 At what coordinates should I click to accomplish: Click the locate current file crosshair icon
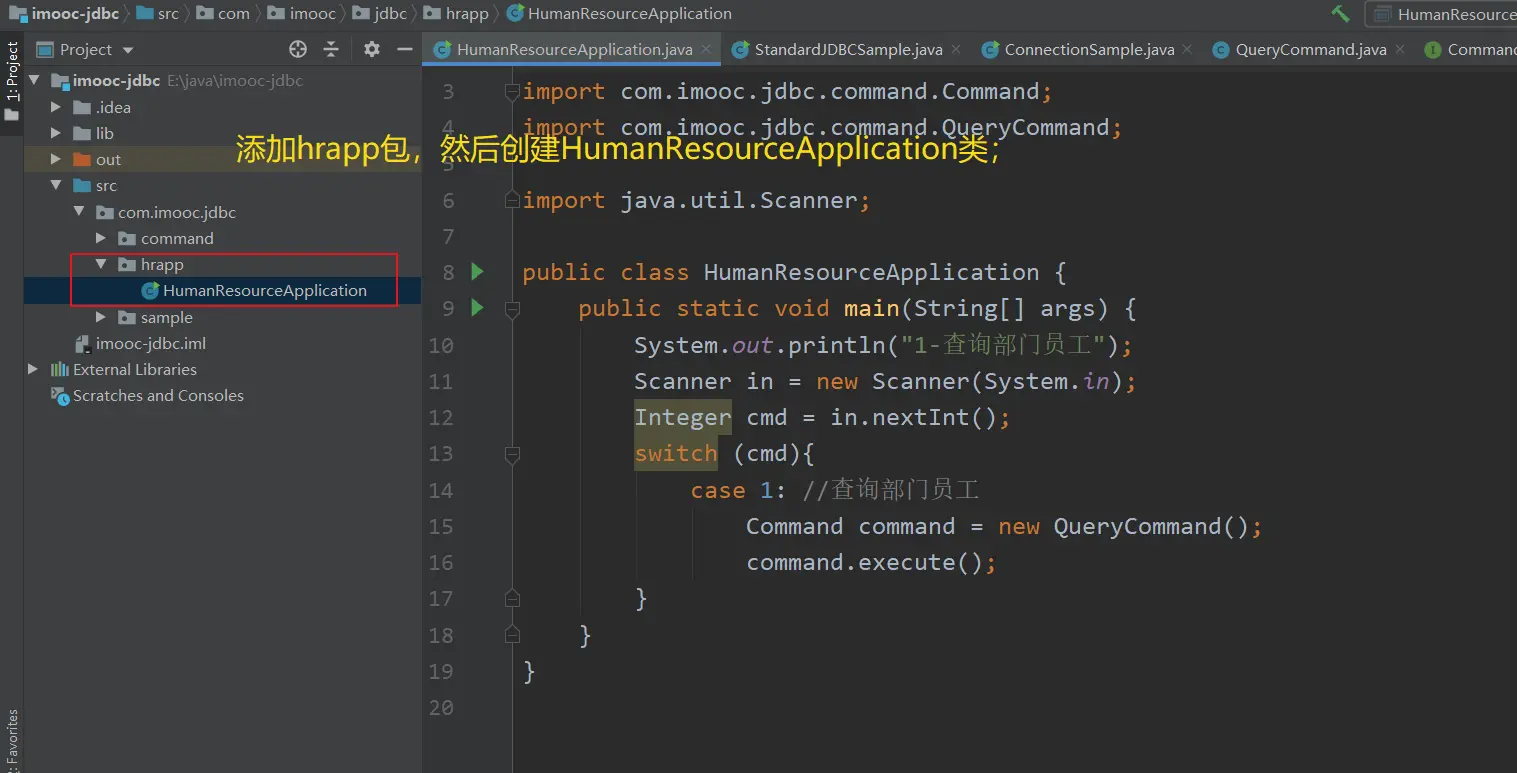(297, 49)
